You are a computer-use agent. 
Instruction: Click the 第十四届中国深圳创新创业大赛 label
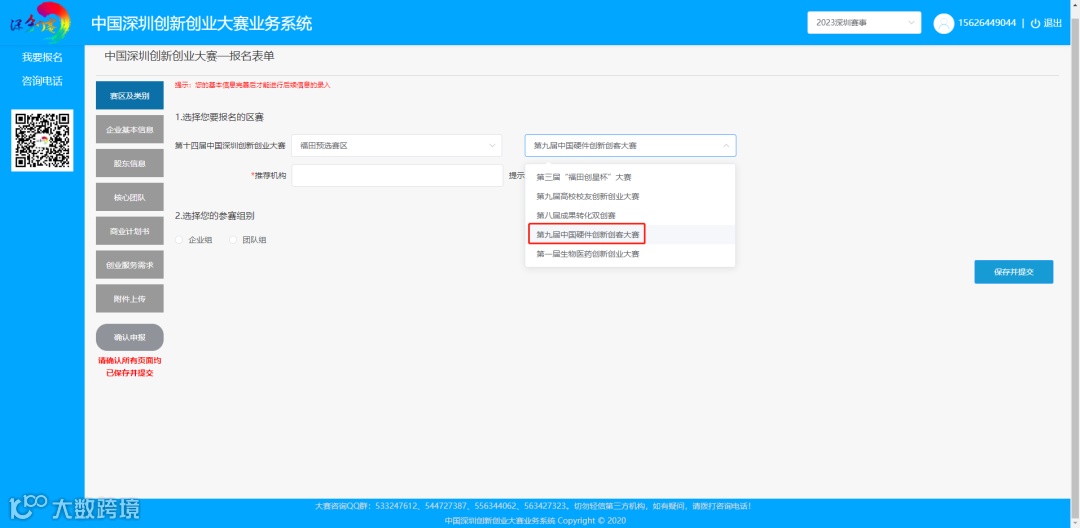[x=230, y=146]
